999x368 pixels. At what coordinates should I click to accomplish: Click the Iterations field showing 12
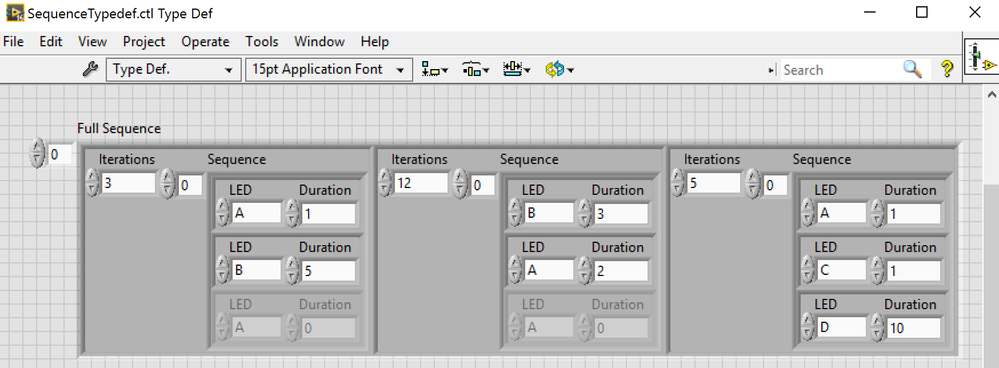[420, 183]
